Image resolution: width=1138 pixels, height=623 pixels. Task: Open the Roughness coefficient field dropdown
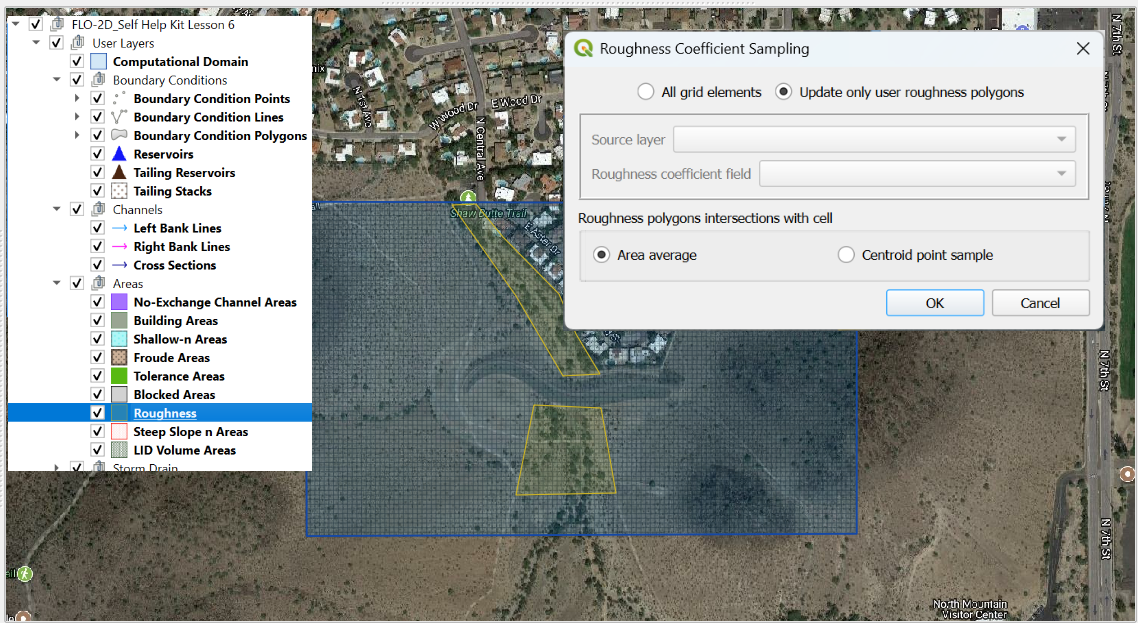(917, 174)
